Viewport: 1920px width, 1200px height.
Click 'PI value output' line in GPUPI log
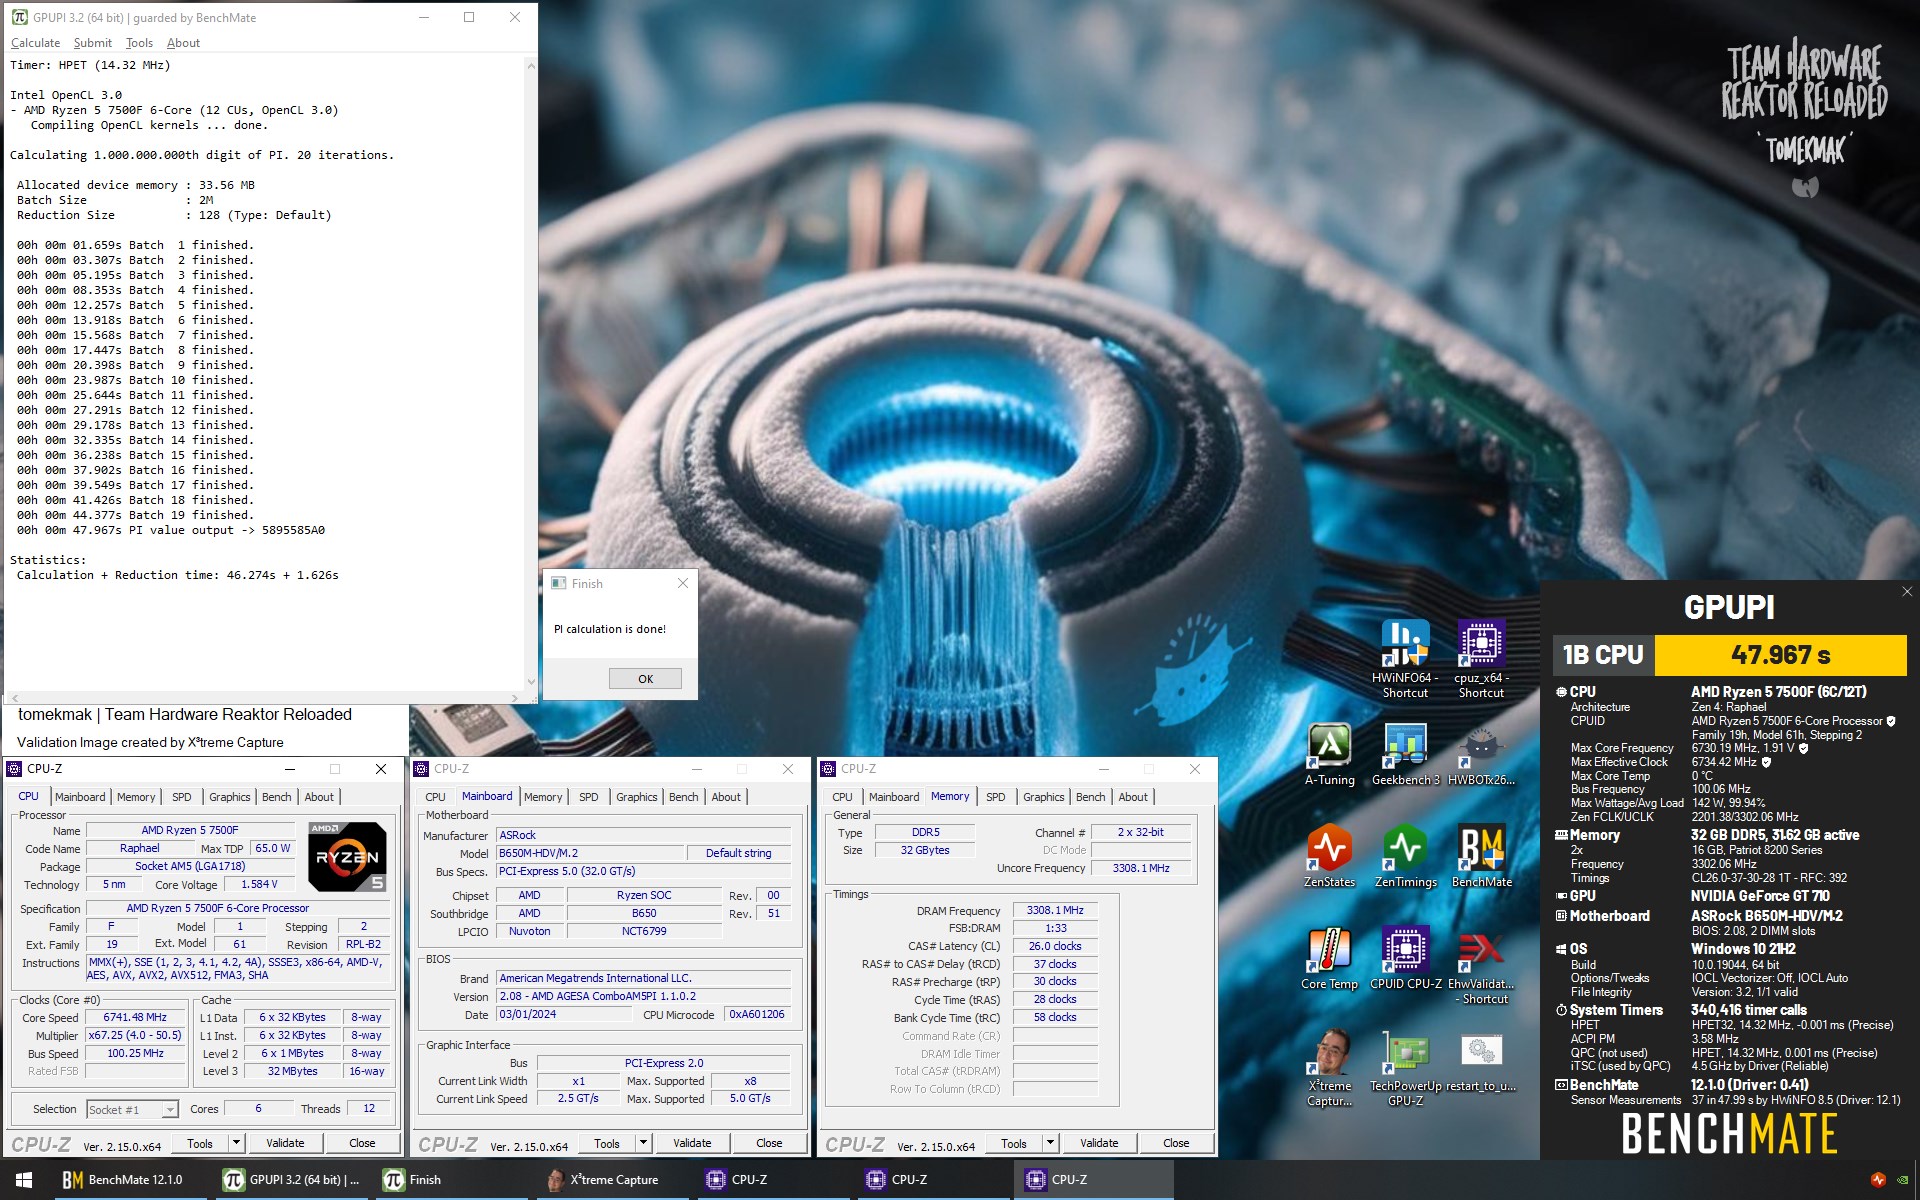click(x=171, y=530)
